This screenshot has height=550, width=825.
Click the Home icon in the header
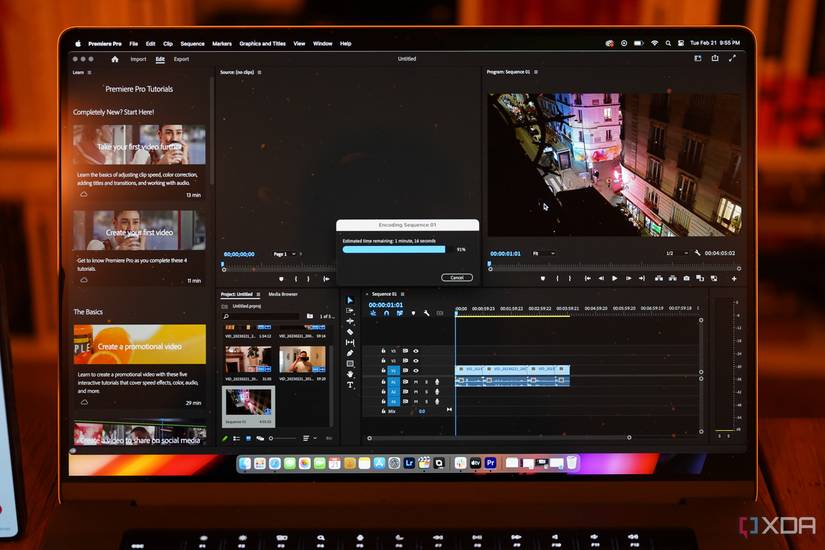tap(115, 59)
